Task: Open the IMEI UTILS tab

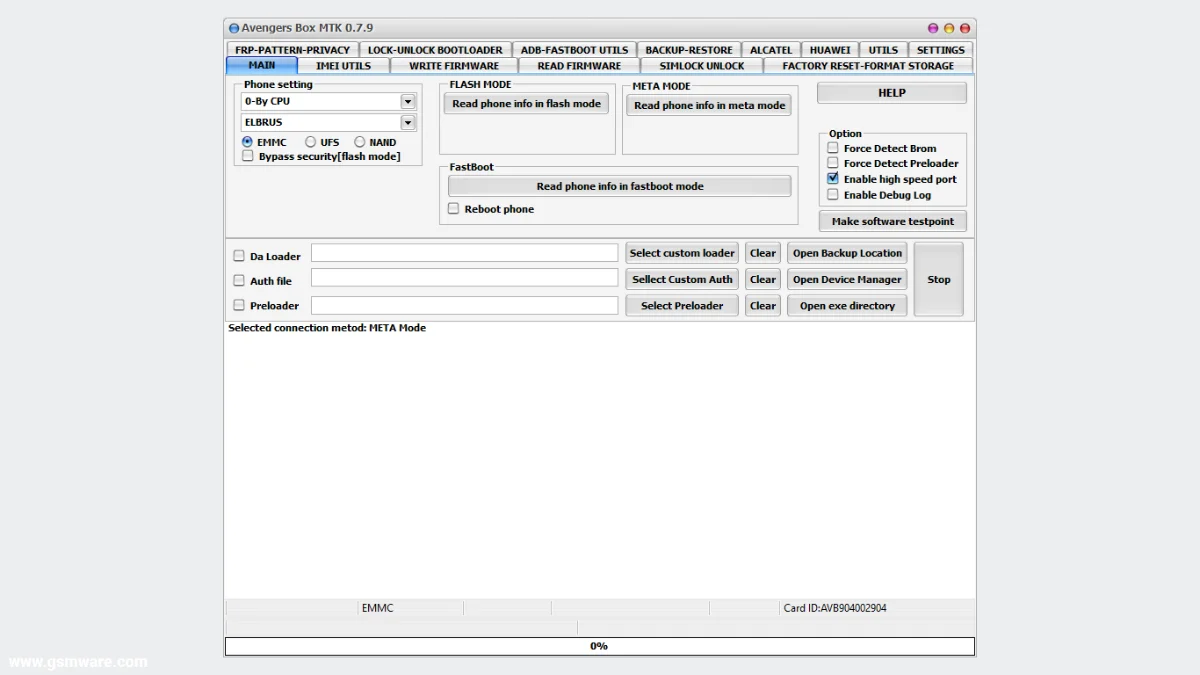Action: pos(343,66)
